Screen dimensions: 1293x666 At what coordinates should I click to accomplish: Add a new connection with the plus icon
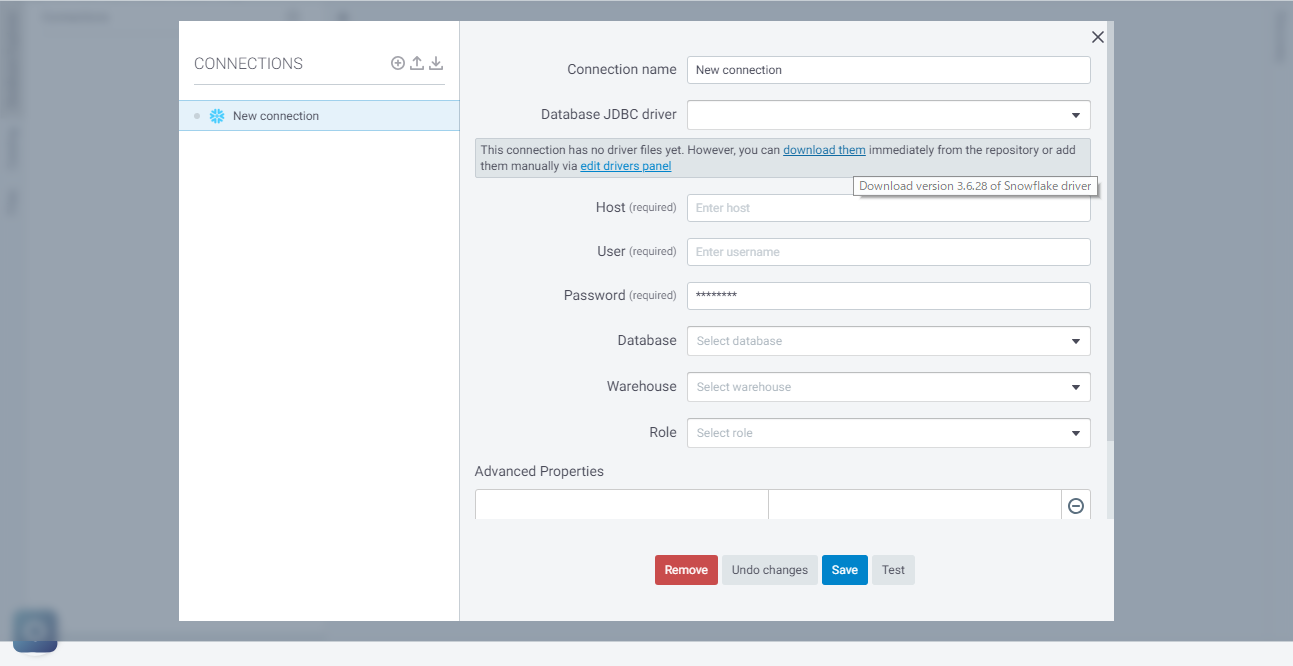[x=397, y=63]
